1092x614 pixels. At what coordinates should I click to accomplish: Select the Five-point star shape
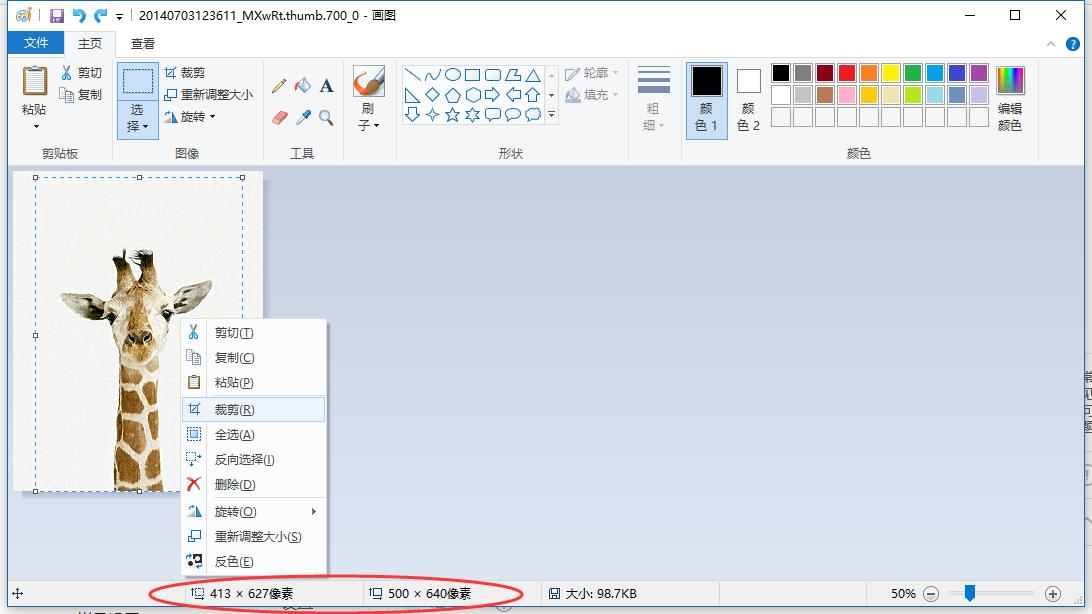453,115
